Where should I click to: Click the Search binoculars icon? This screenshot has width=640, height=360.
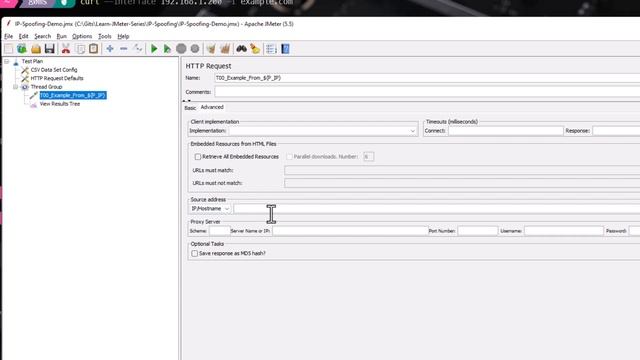click(241, 49)
